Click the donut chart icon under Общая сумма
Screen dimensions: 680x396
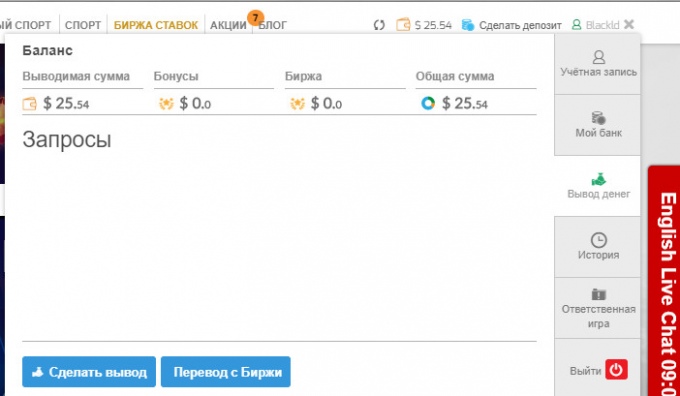point(428,103)
